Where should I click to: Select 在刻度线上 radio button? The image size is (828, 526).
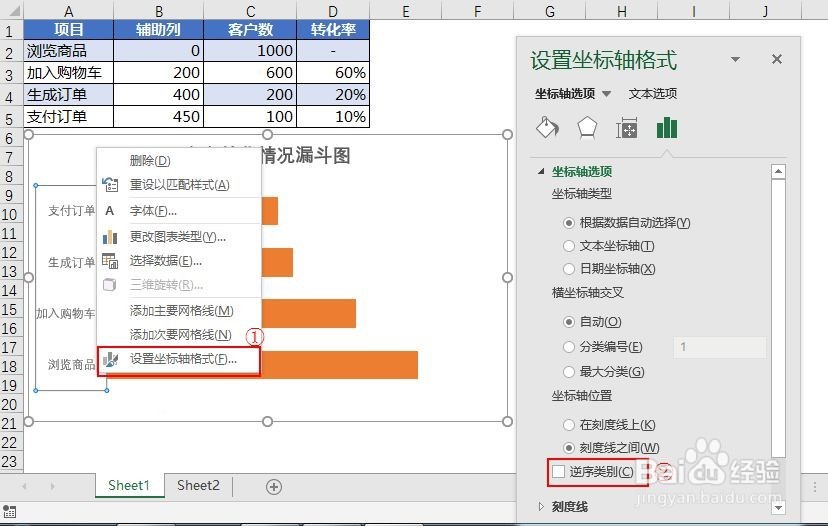point(569,425)
